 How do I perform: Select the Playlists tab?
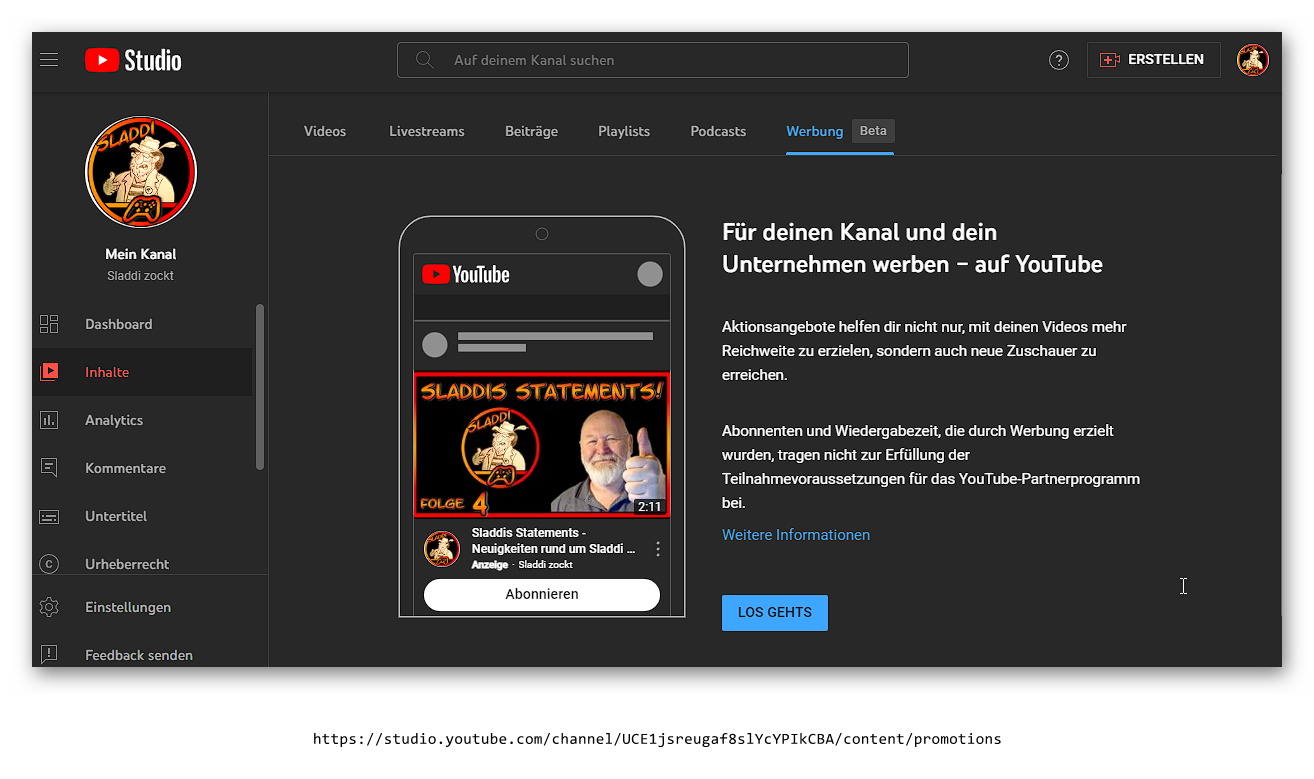[x=624, y=131]
